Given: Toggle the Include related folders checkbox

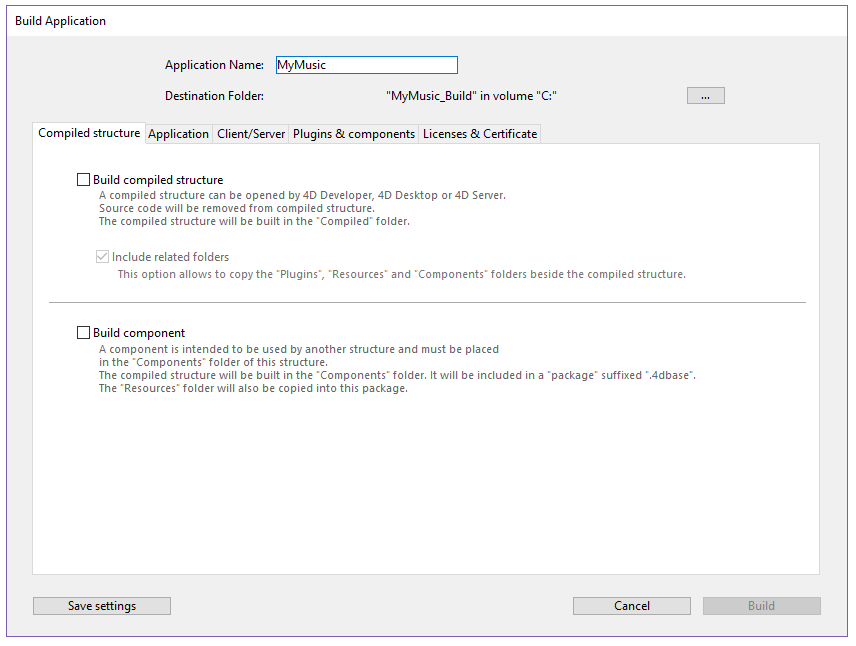Looking at the screenshot, I should click(102, 257).
